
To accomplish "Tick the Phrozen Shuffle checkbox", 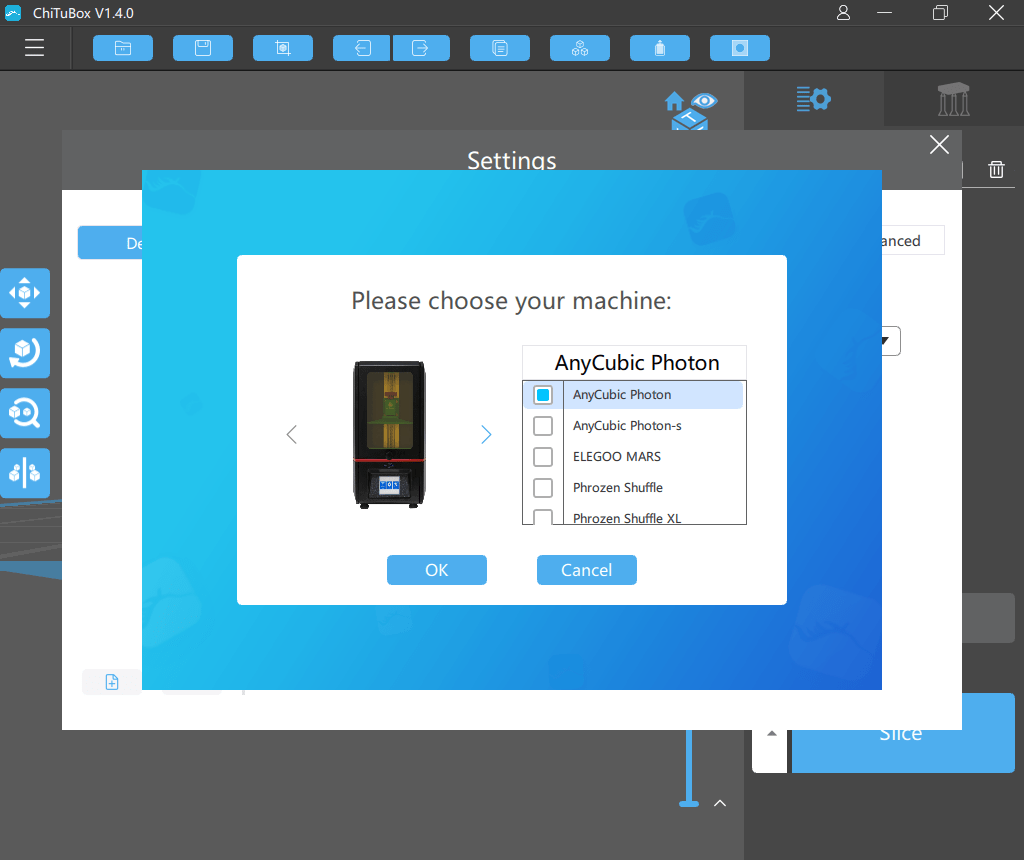I will pyautogui.click(x=543, y=488).
